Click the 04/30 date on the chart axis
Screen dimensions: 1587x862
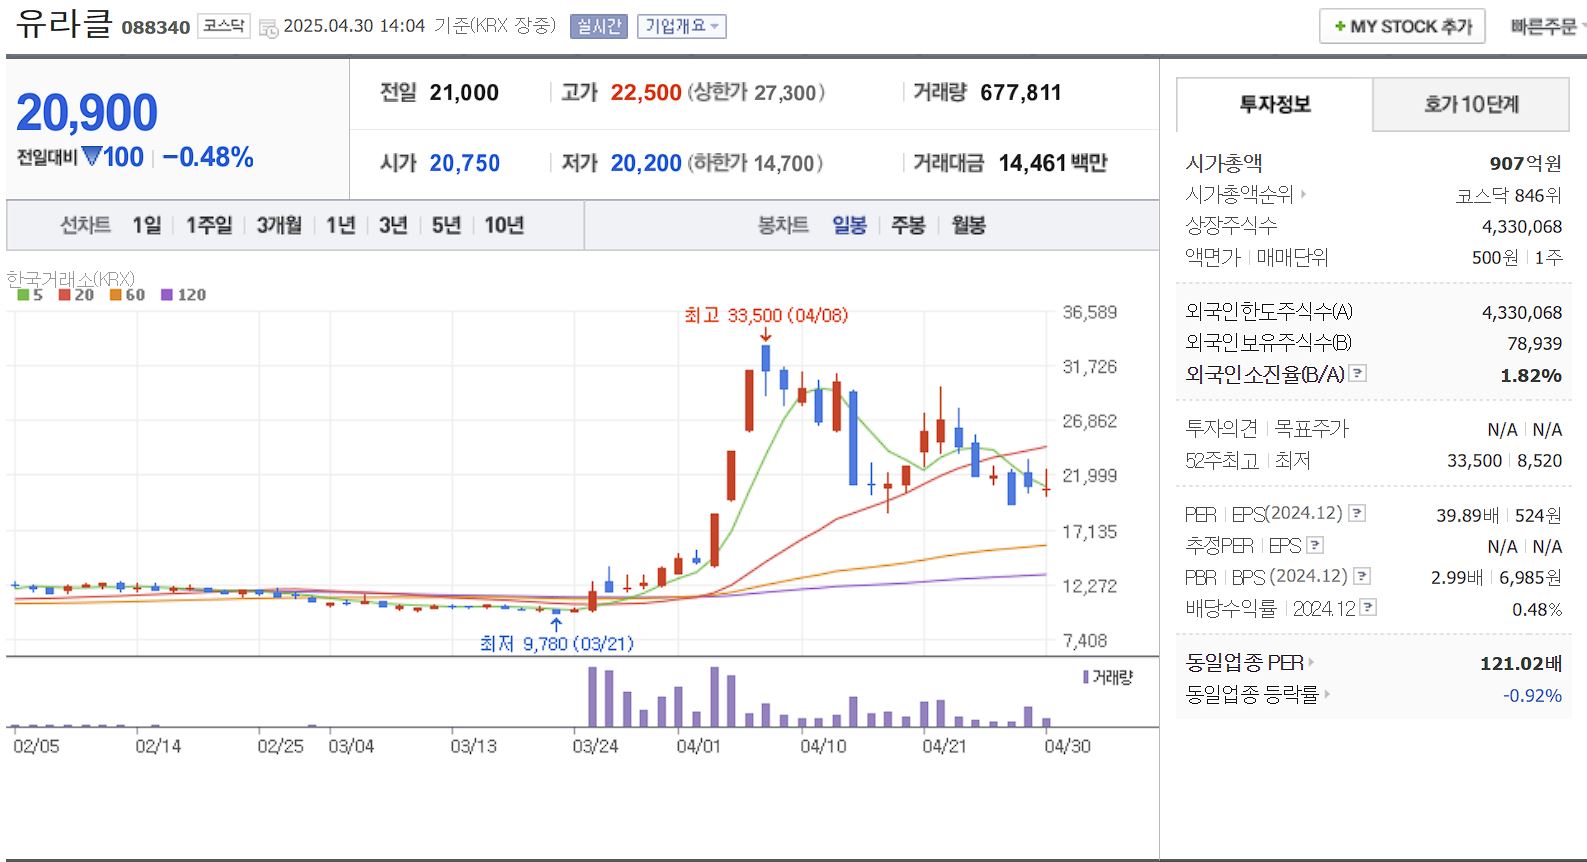(1067, 746)
